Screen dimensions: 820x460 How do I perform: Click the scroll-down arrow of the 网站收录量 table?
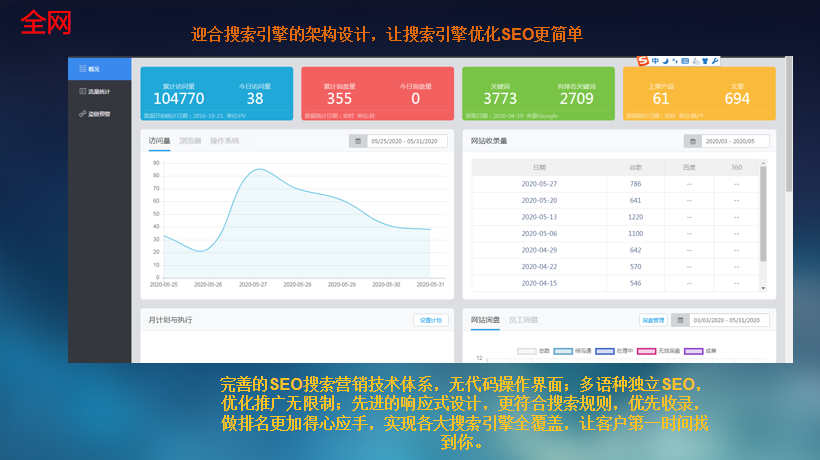point(763,288)
